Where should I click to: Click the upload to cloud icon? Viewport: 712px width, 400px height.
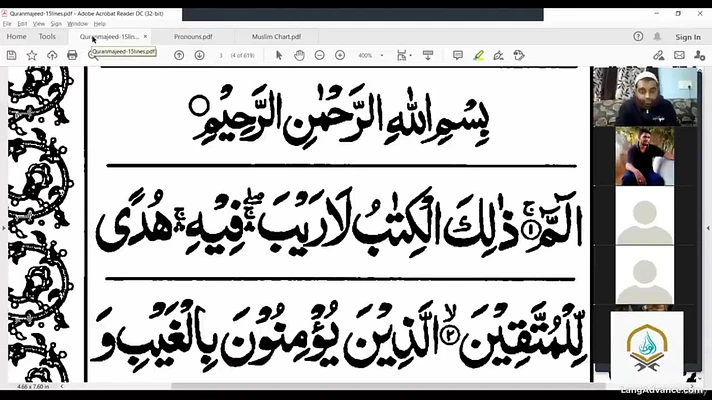pos(52,55)
